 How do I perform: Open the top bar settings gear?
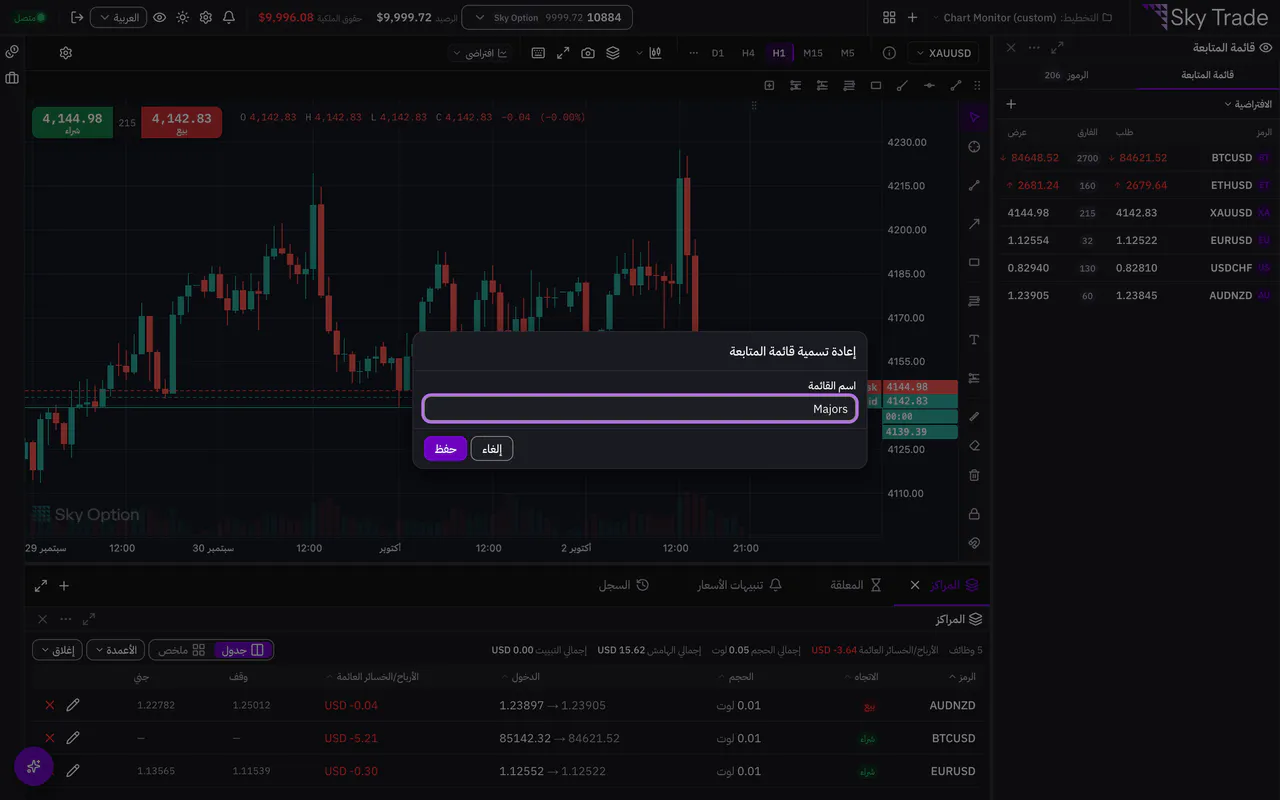pos(206,18)
